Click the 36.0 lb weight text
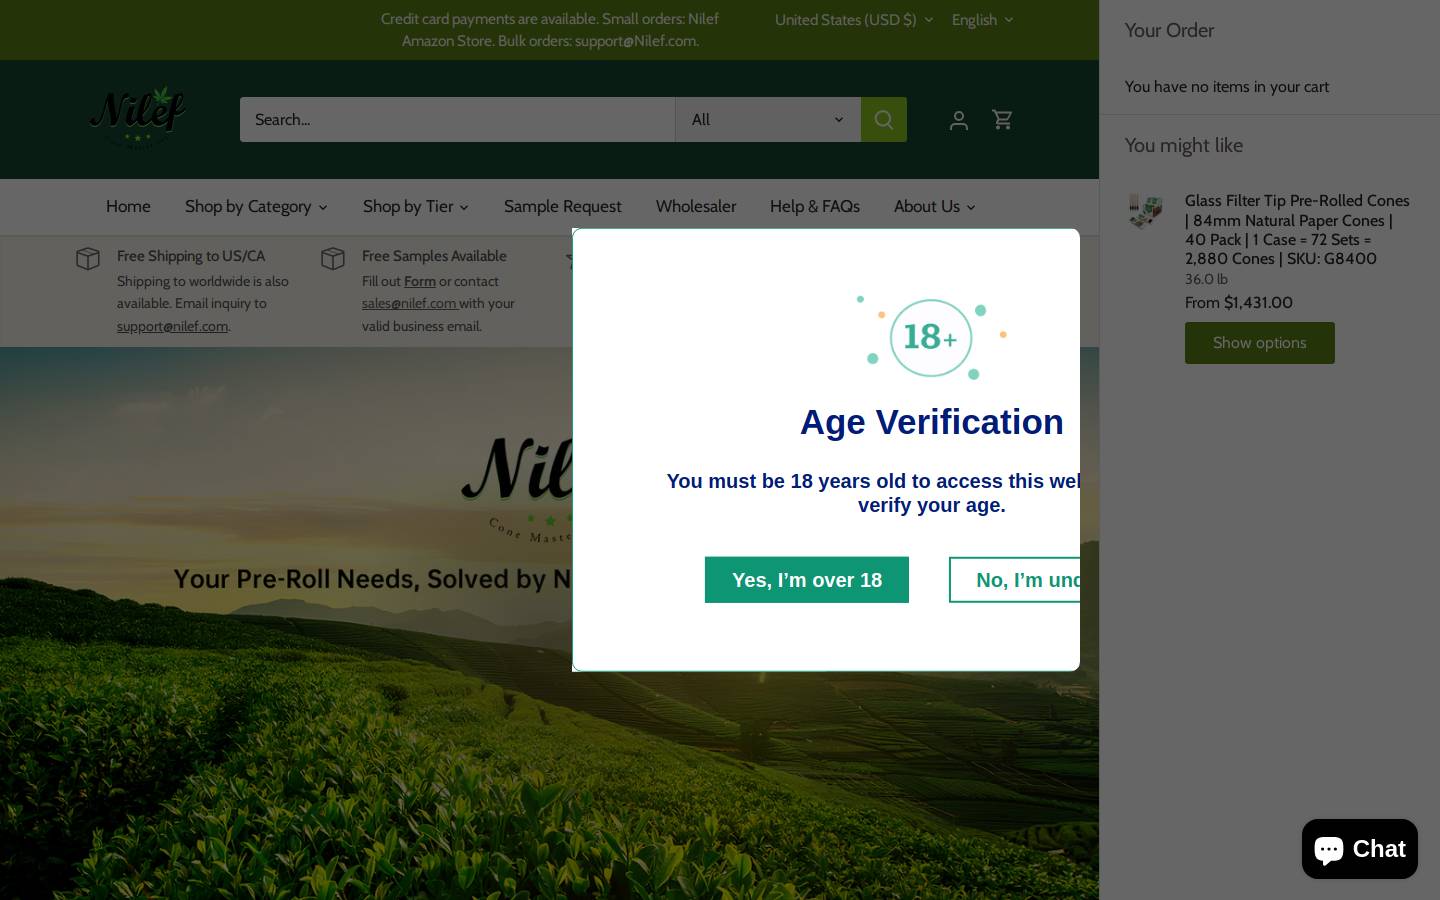This screenshot has width=1440, height=900. pyautogui.click(x=1206, y=279)
